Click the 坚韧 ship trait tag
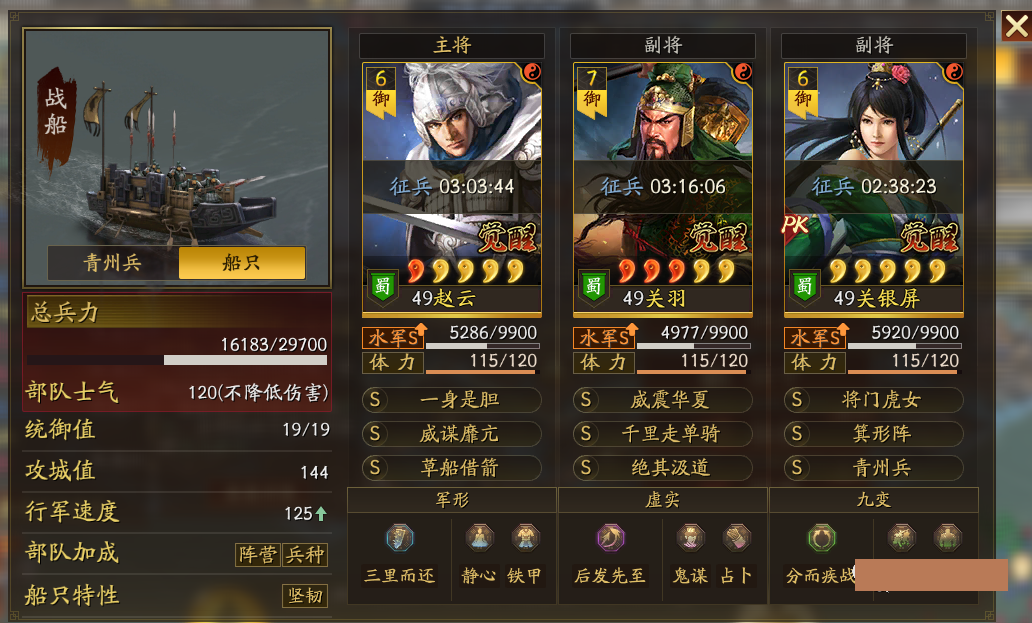Screen dimensions: 1032x623 tap(305, 596)
